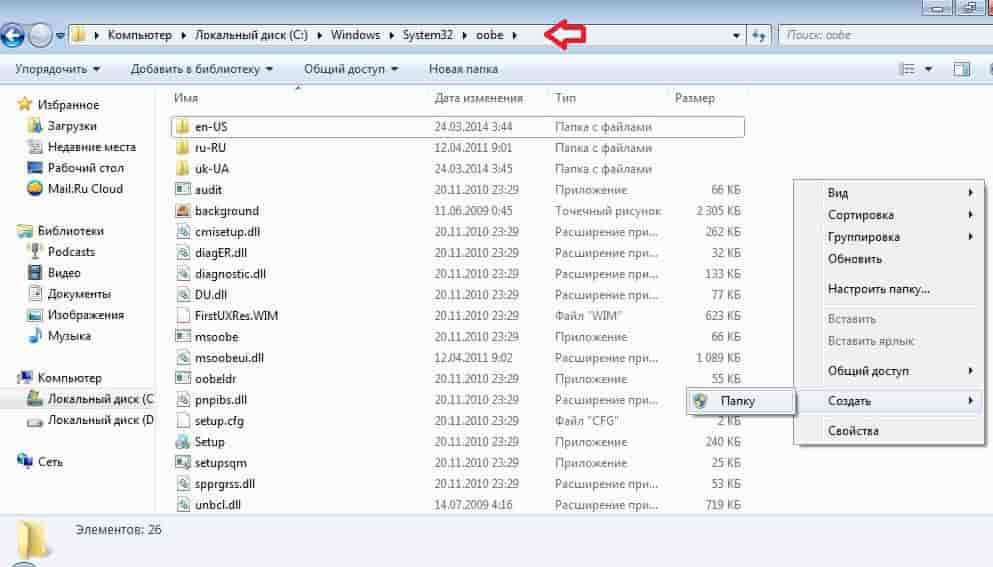Screen dimensions: 993x567
Task: Click the refresh button beside address bar
Action: pyautogui.click(x=759, y=35)
